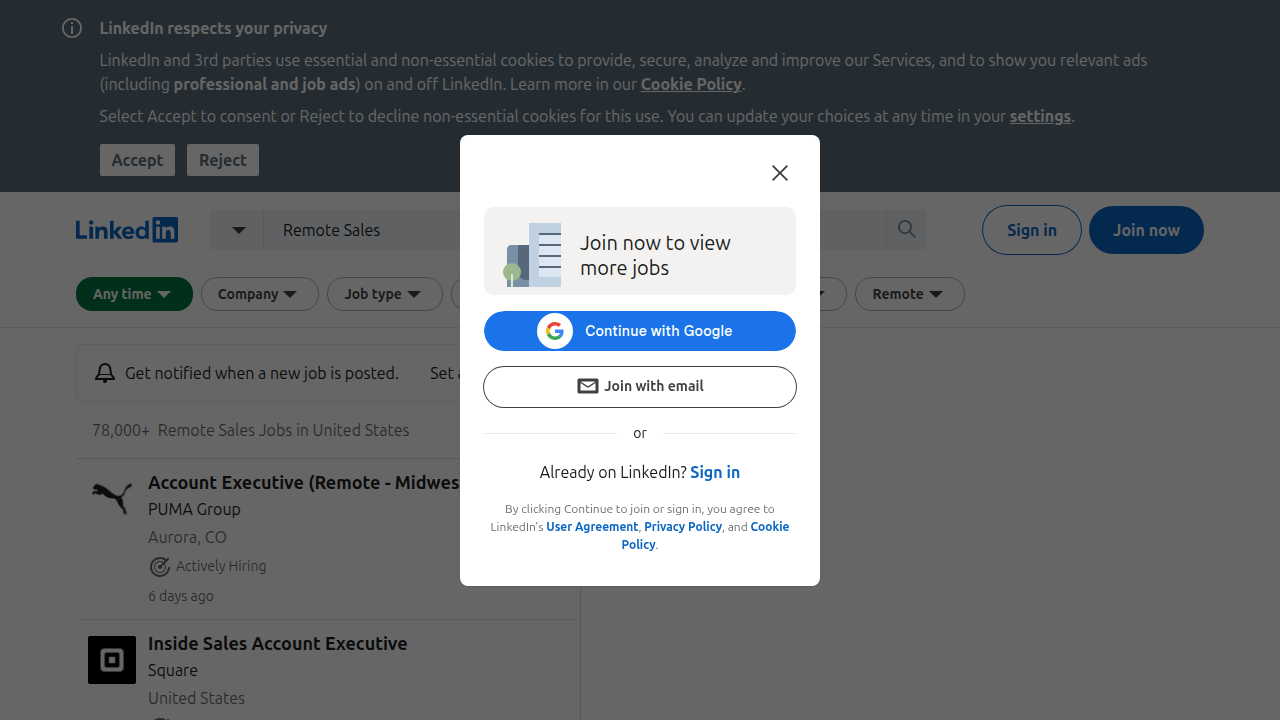The image size is (1280, 720).
Task: Expand the Any time filter
Action: click(x=134, y=294)
